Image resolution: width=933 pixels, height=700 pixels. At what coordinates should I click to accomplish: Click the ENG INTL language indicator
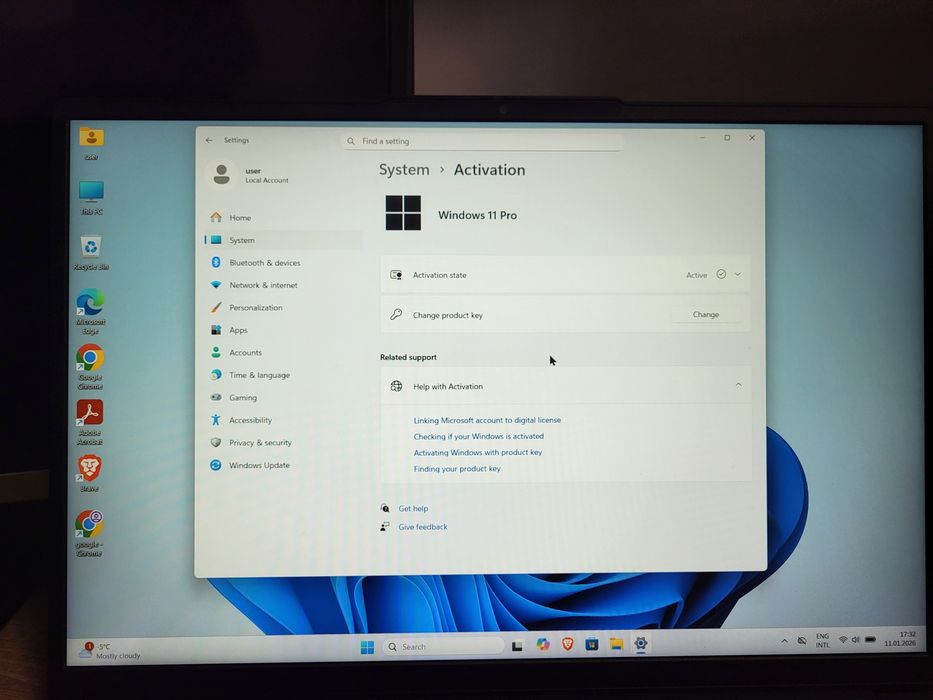coord(822,640)
